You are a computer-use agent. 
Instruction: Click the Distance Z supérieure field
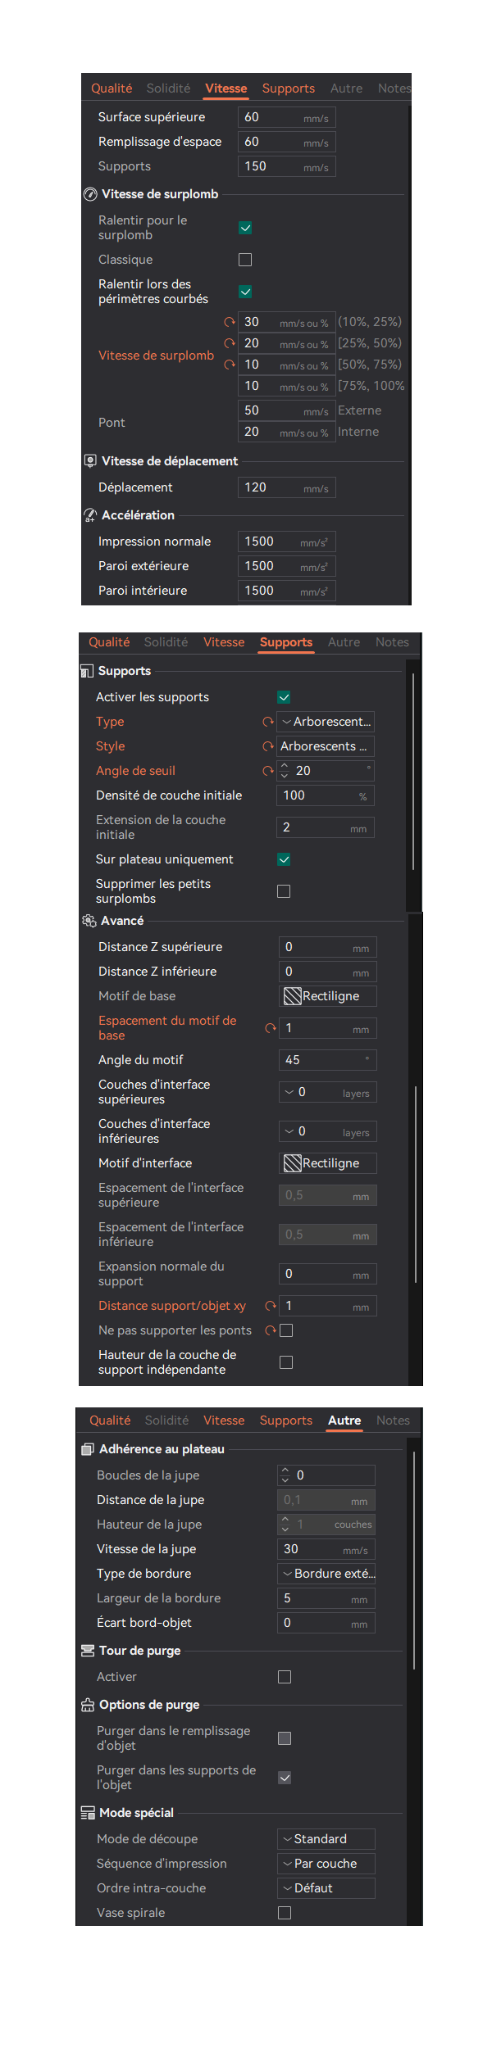pos(328,947)
